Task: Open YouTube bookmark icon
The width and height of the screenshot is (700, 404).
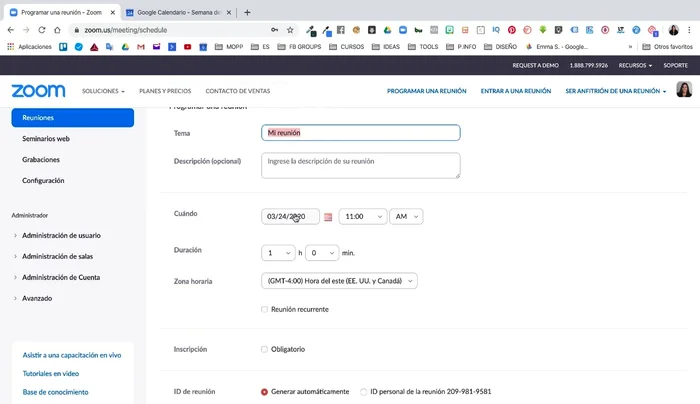Action: (188, 46)
